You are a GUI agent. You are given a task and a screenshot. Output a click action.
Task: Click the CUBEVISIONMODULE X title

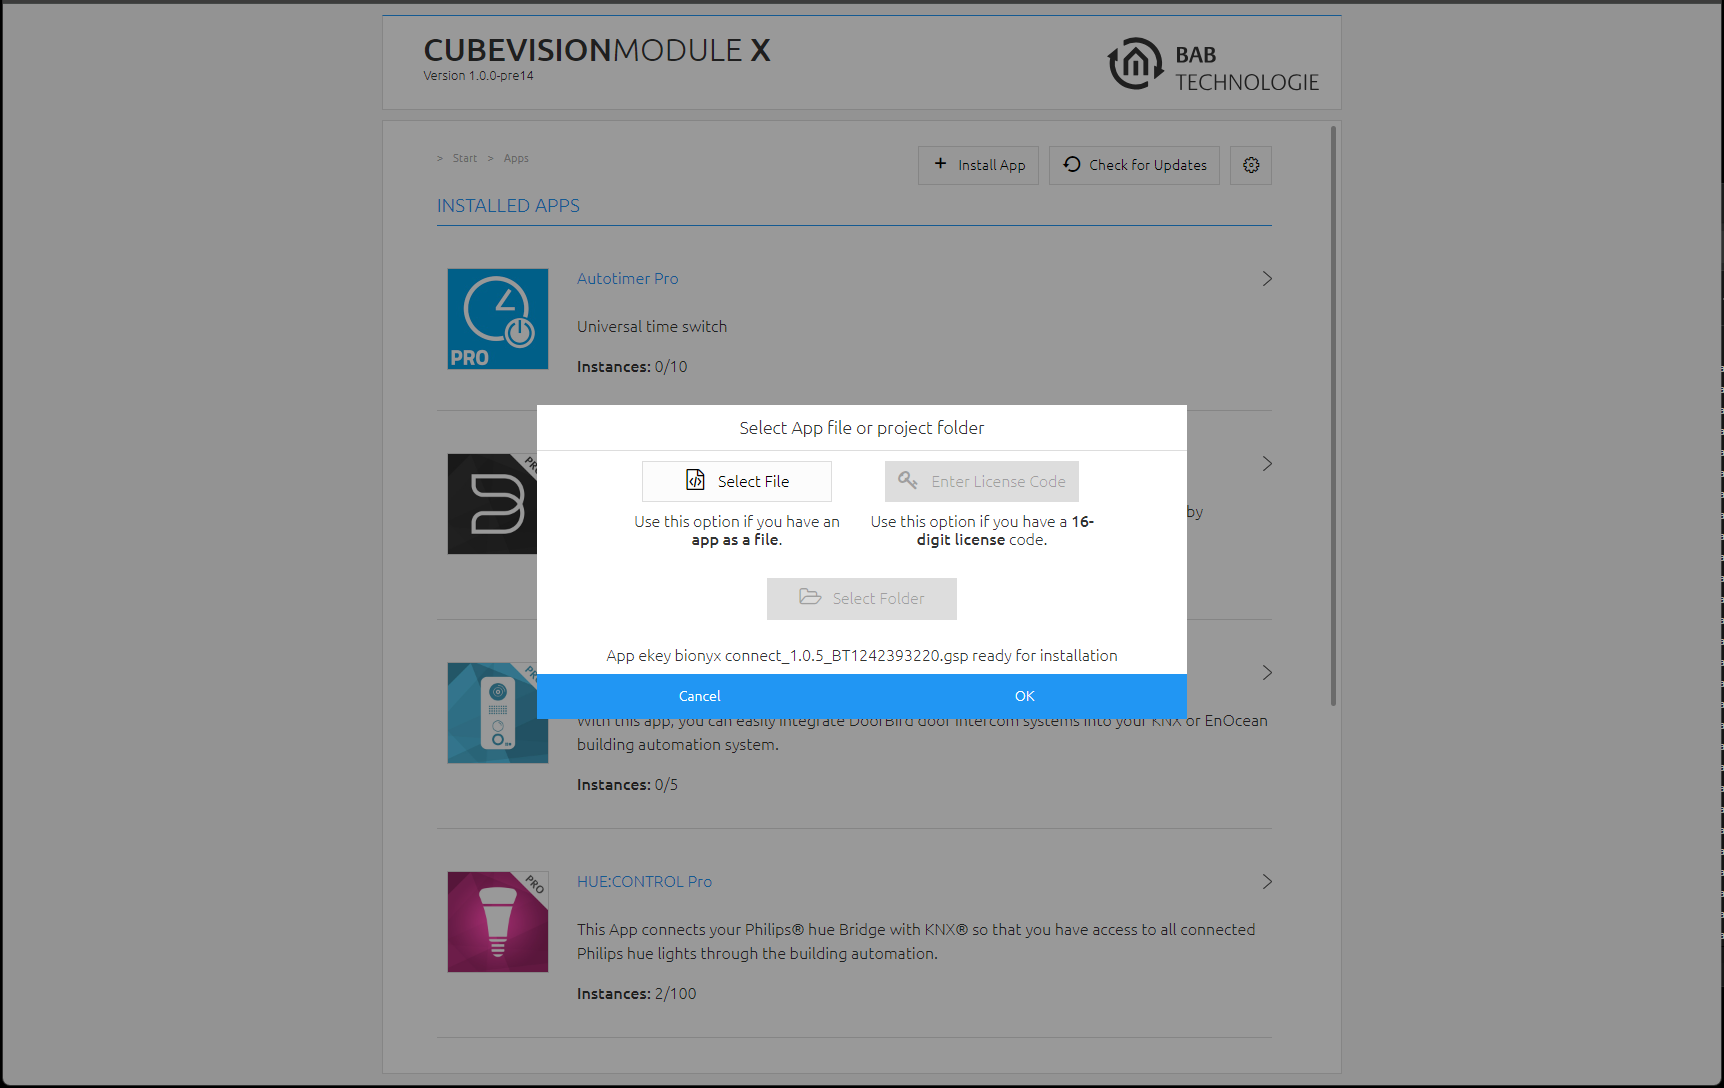point(597,50)
